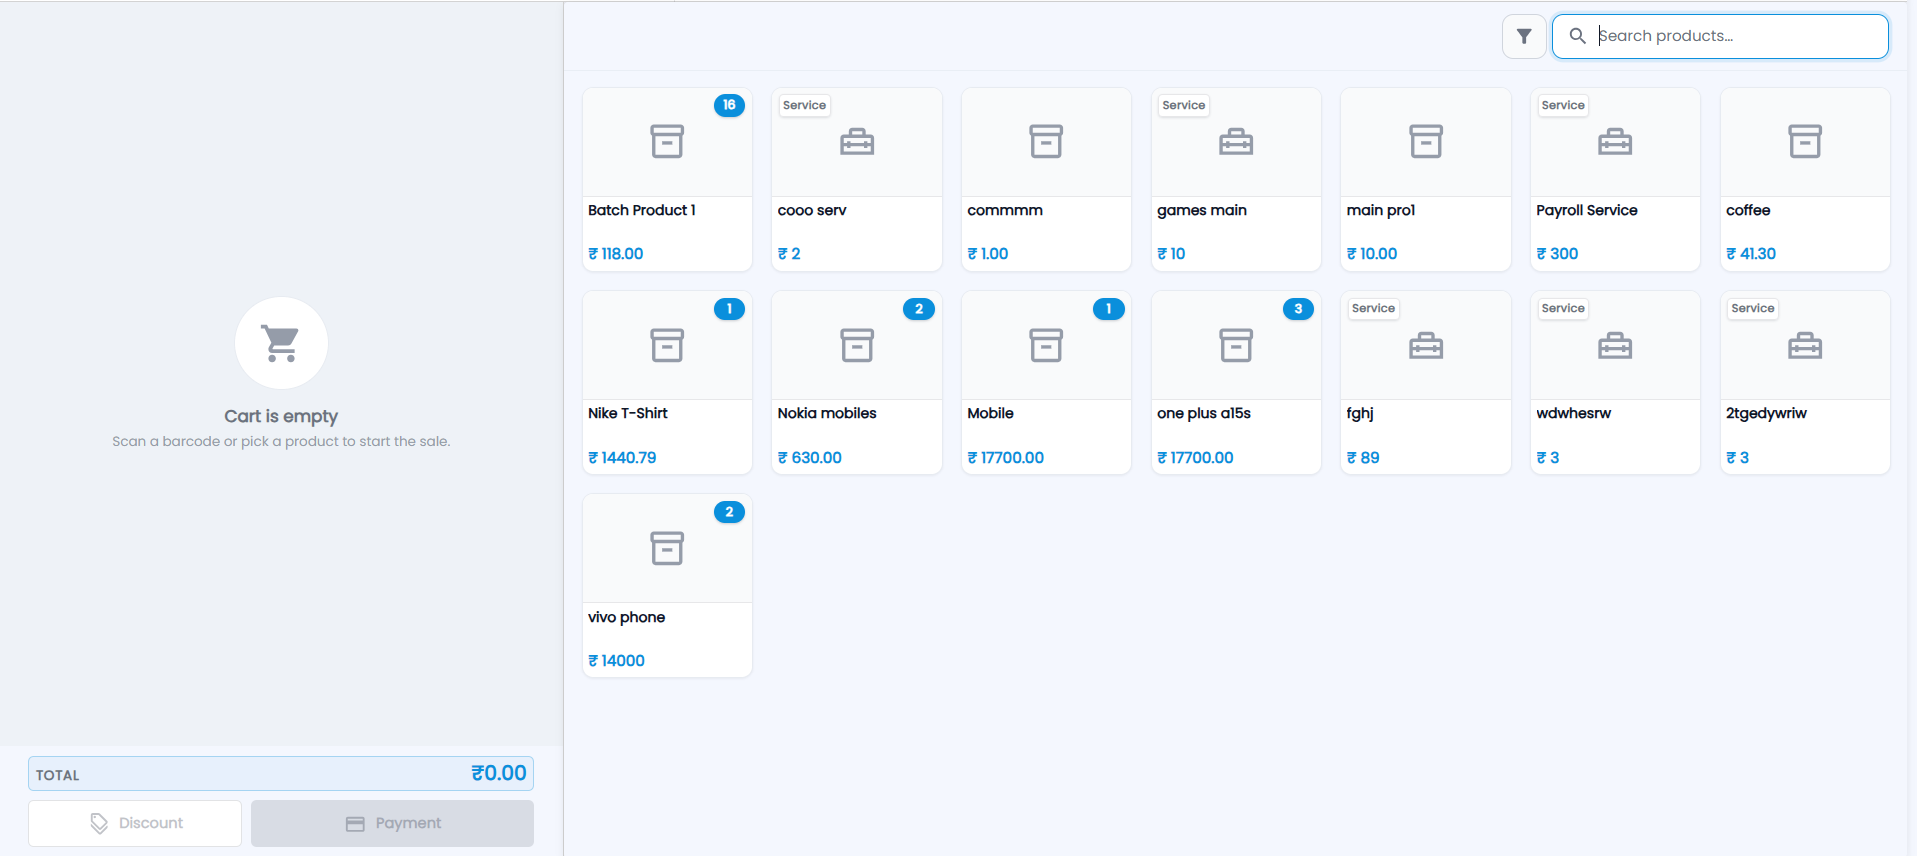
Task: Click the magnifier icon in search bar
Action: [x=1578, y=36]
